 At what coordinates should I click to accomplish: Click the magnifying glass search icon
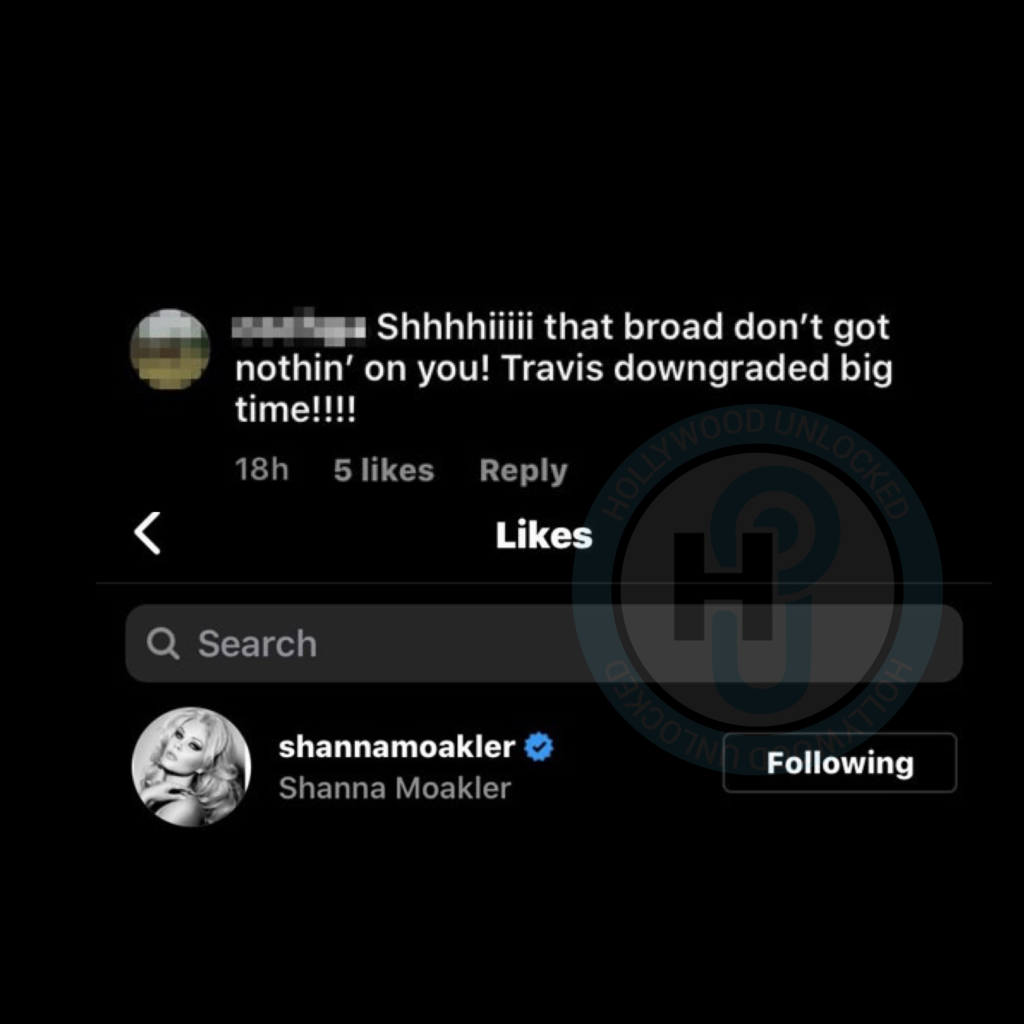163,643
